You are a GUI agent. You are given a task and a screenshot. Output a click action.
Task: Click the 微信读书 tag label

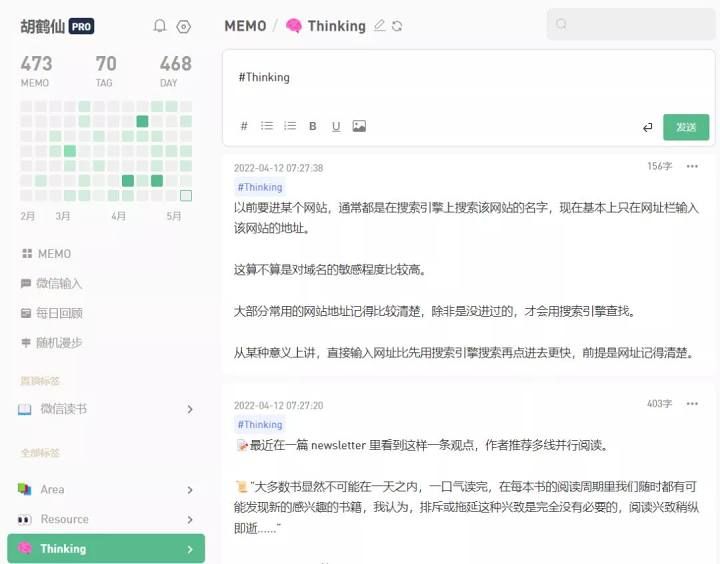coord(63,409)
